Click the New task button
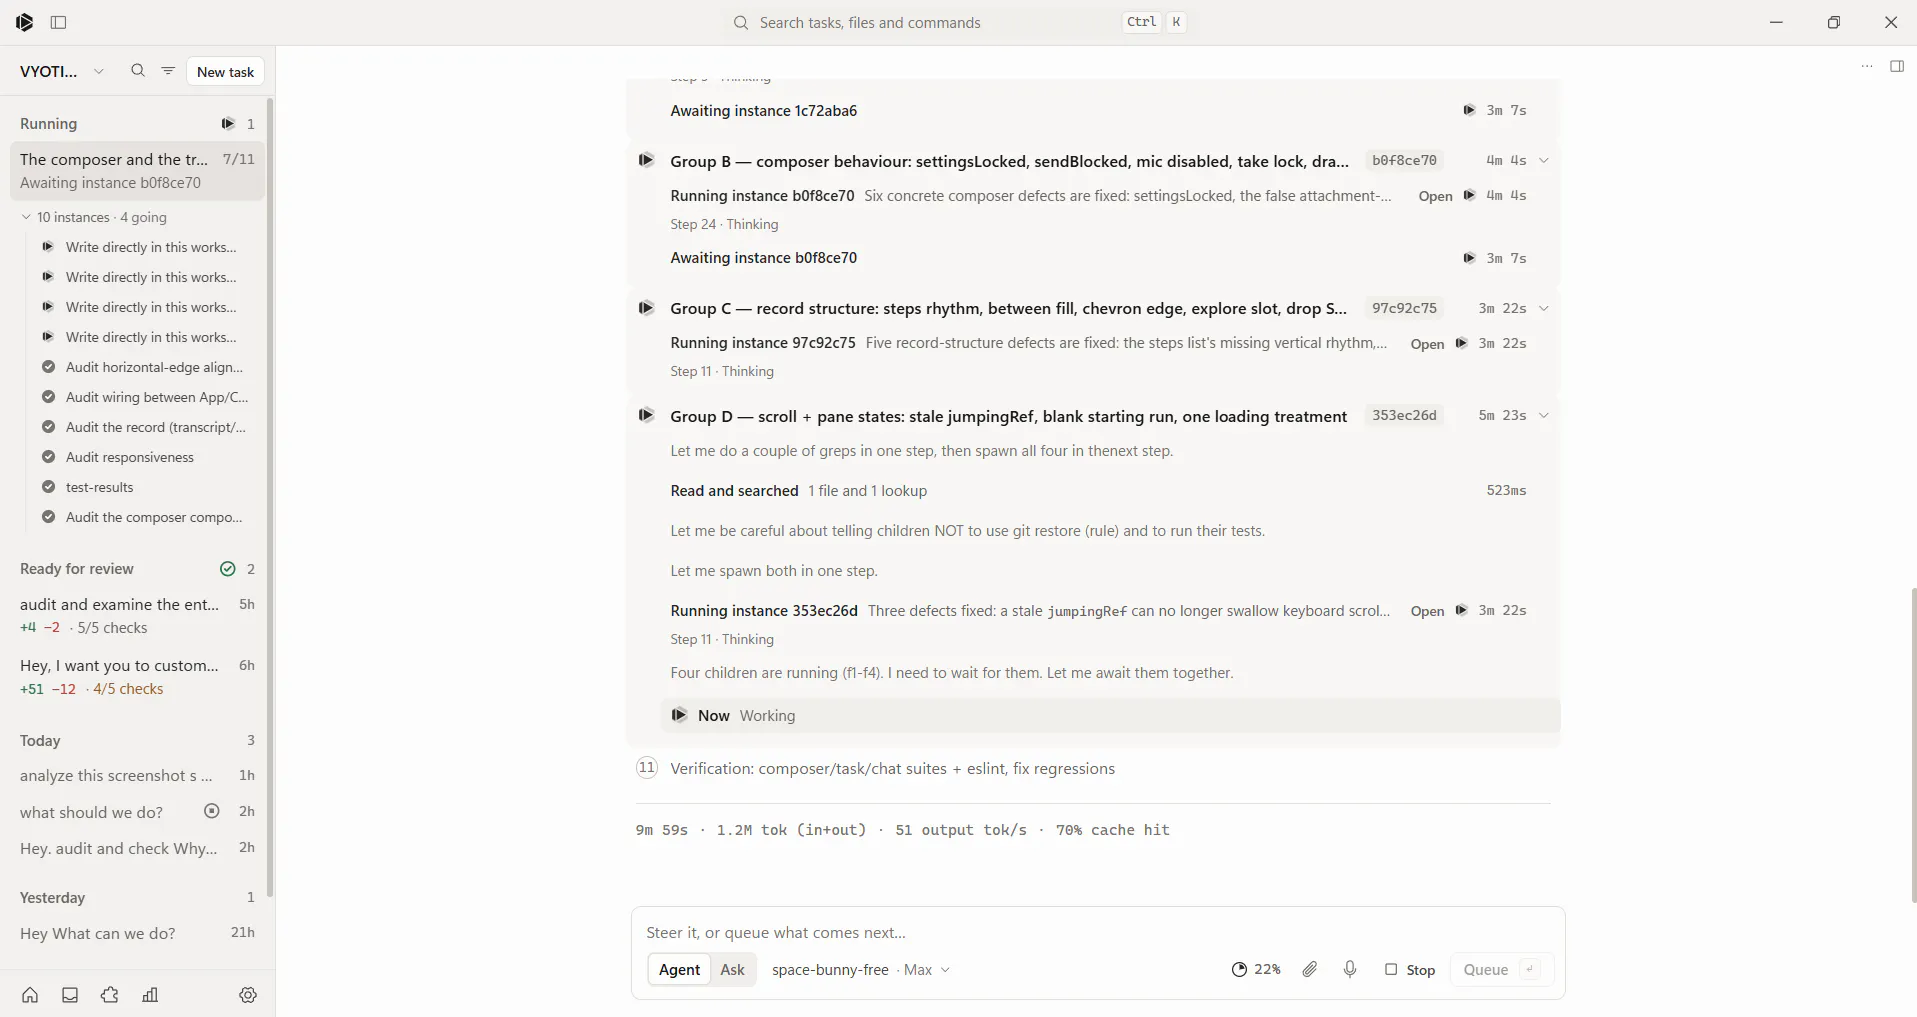This screenshot has width=1917, height=1017. (225, 72)
